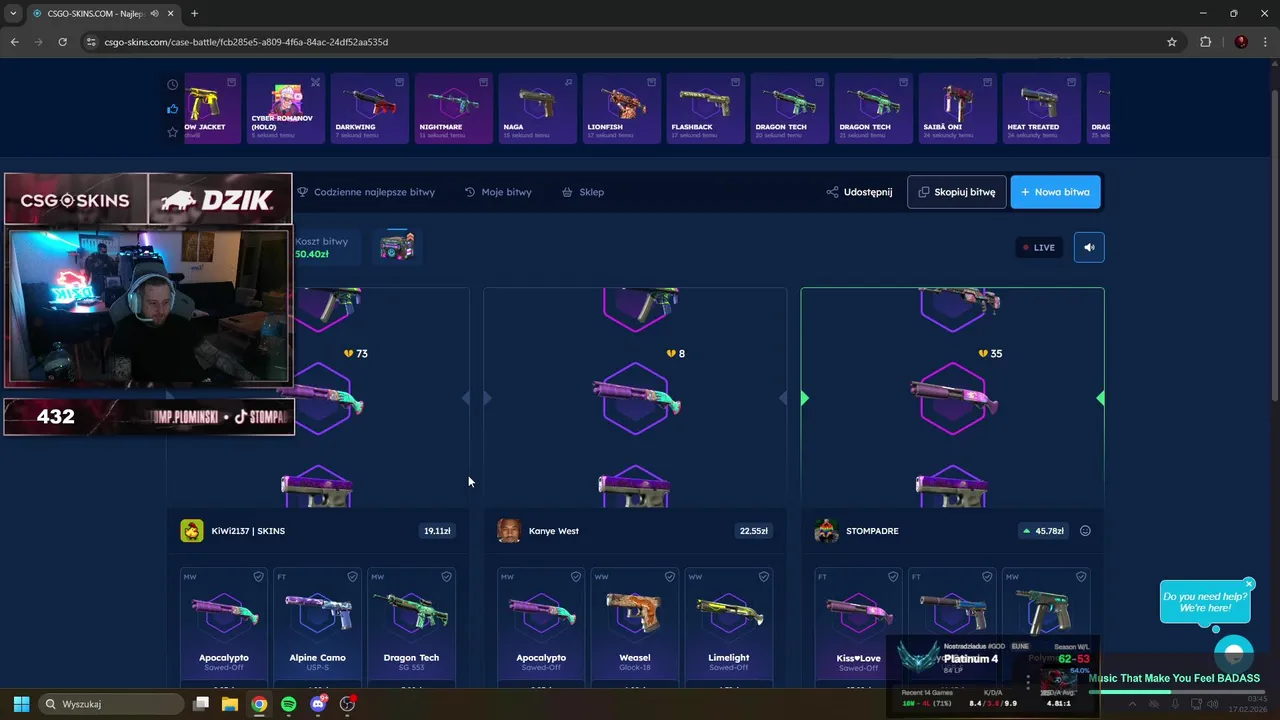Open the Chrome profile avatar

tap(1241, 42)
